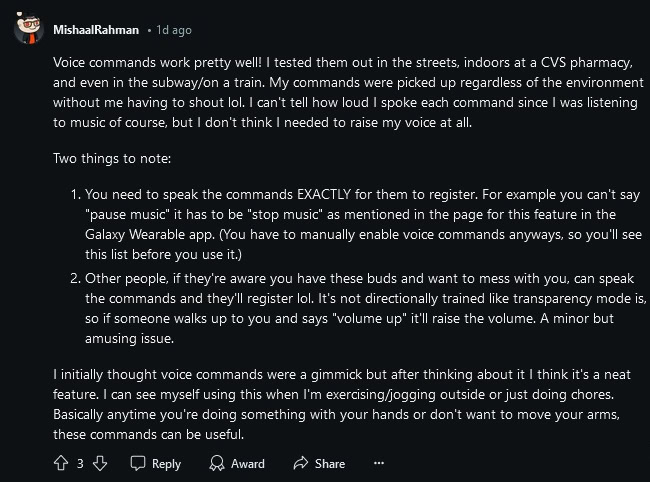This screenshot has height=482, width=650.
Task: Open the three-dot more options menu
Action: pyautogui.click(x=378, y=463)
